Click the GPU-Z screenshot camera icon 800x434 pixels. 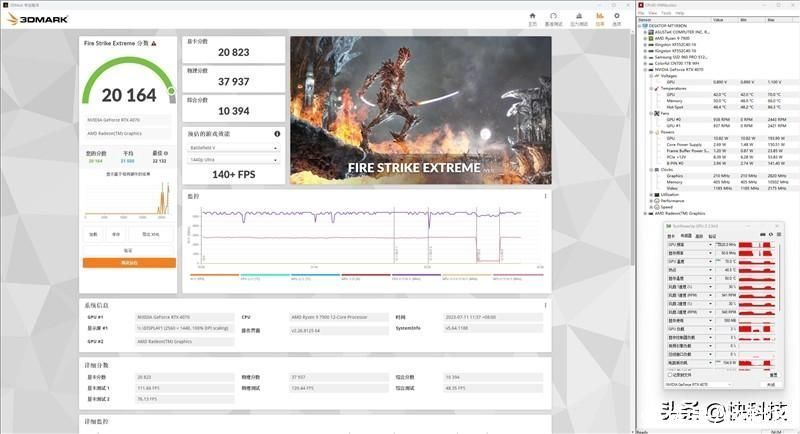(x=763, y=235)
